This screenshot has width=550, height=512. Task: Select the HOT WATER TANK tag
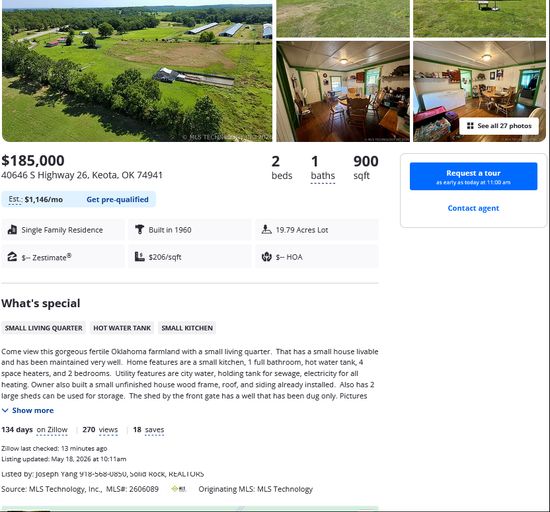click(122, 328)
